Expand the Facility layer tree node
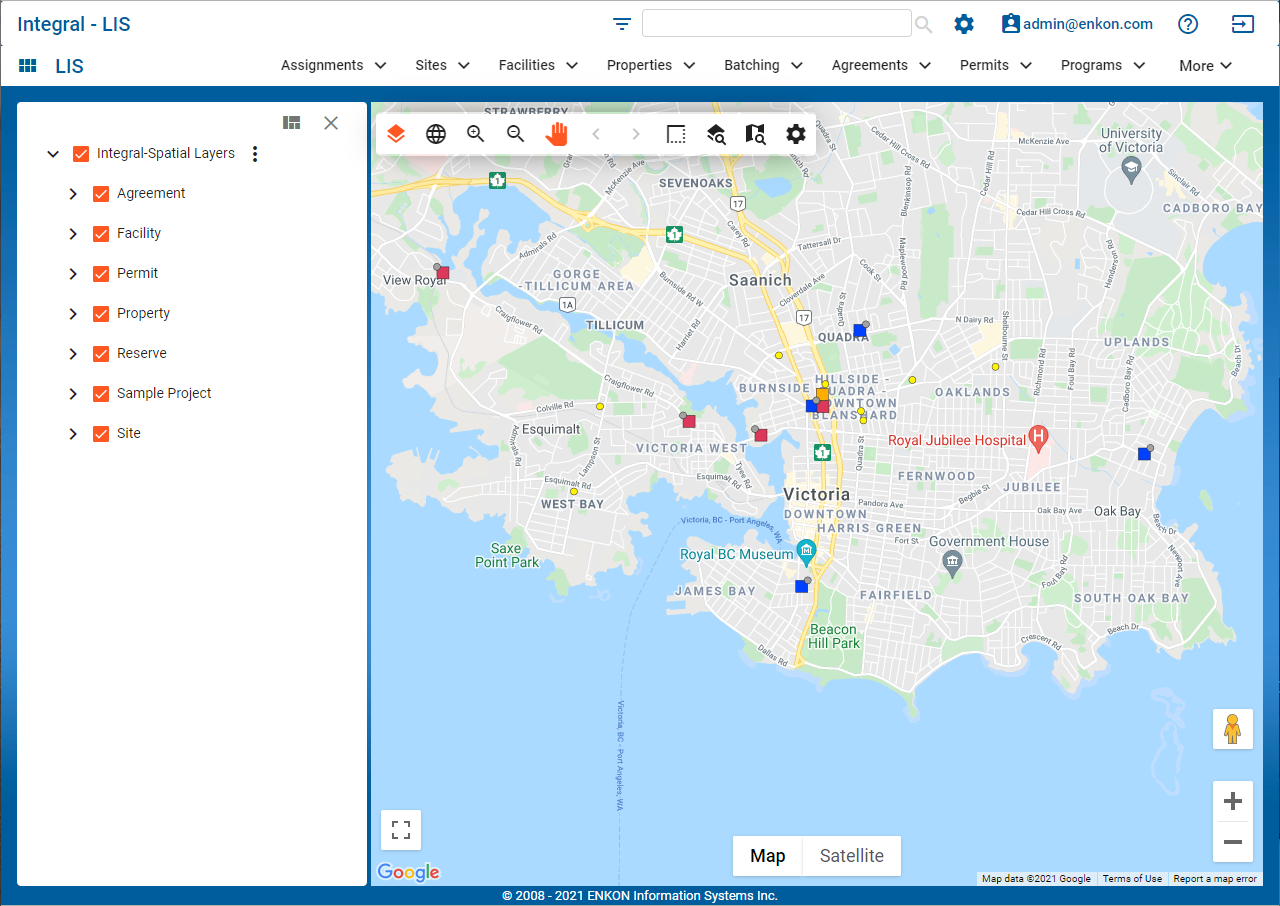The height and width of the screenshot is (906, 1280). [x=73, y=234]
